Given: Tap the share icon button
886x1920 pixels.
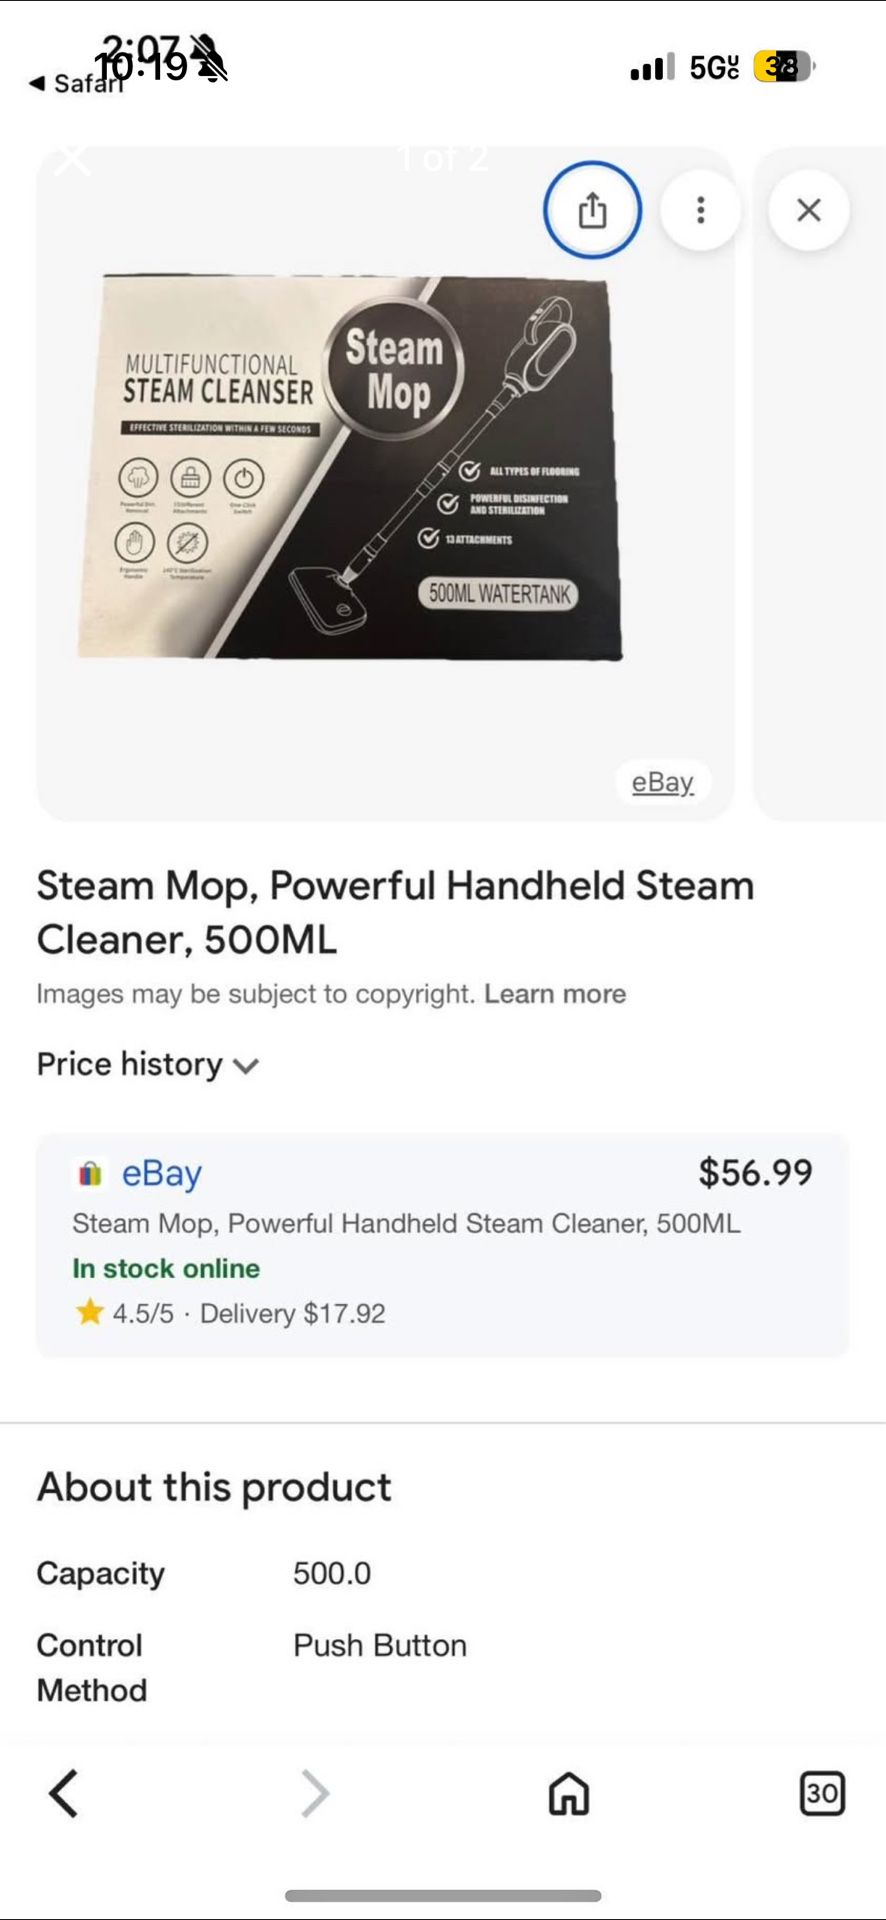Looking at the screenshot, I should tap(592, 210).
